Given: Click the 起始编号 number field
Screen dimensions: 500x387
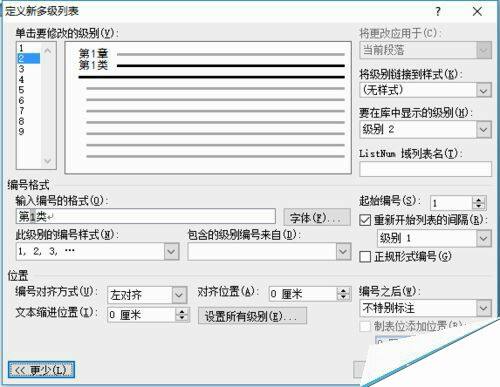Looking at the screenshot, I should (x=452, y=203).
